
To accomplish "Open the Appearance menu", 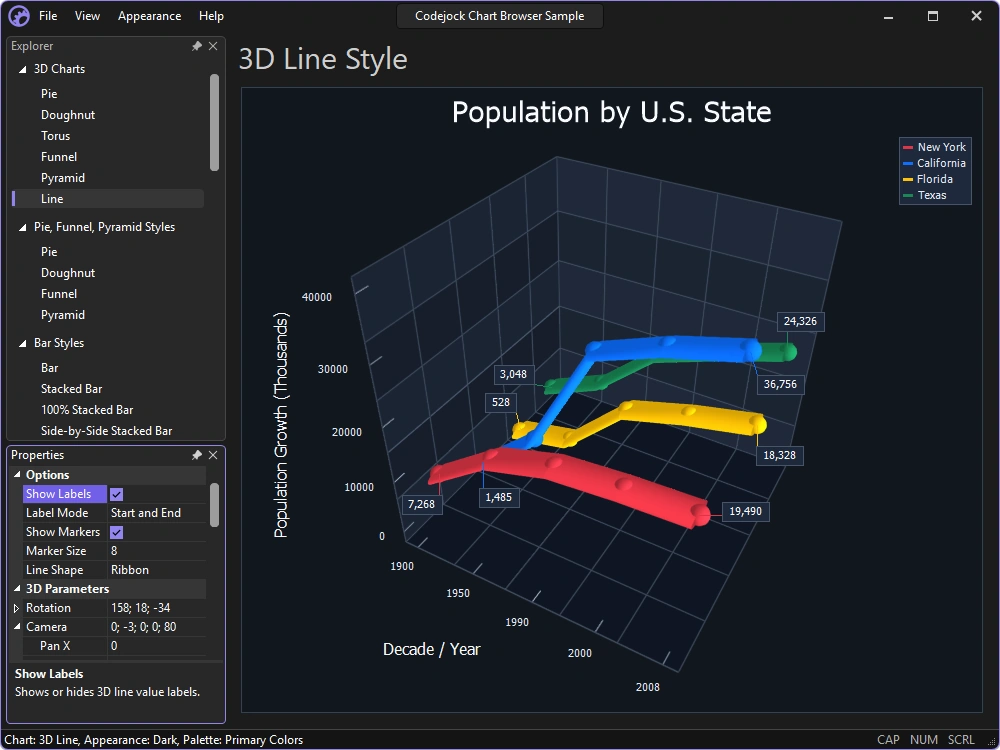I will coord(149,16).
